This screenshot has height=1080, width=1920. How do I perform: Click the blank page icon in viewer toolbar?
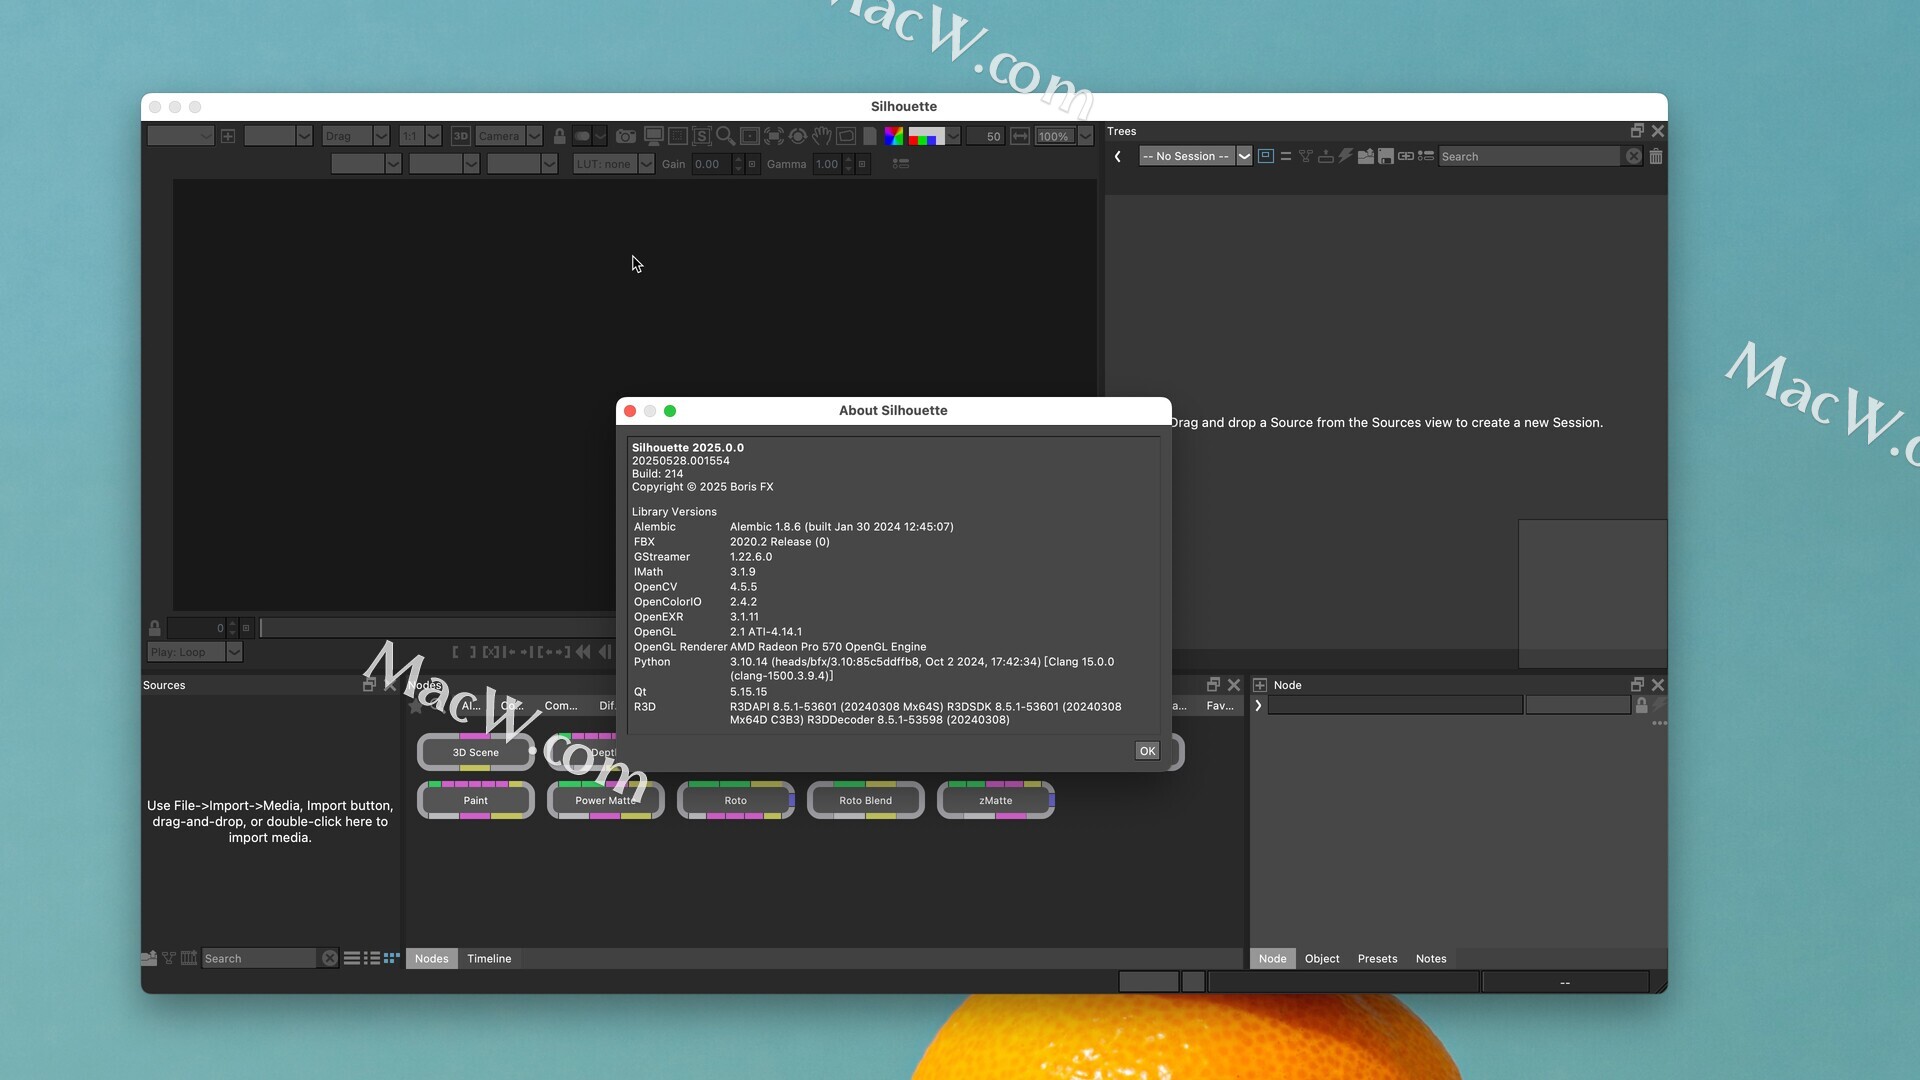(x=870, y=136)
